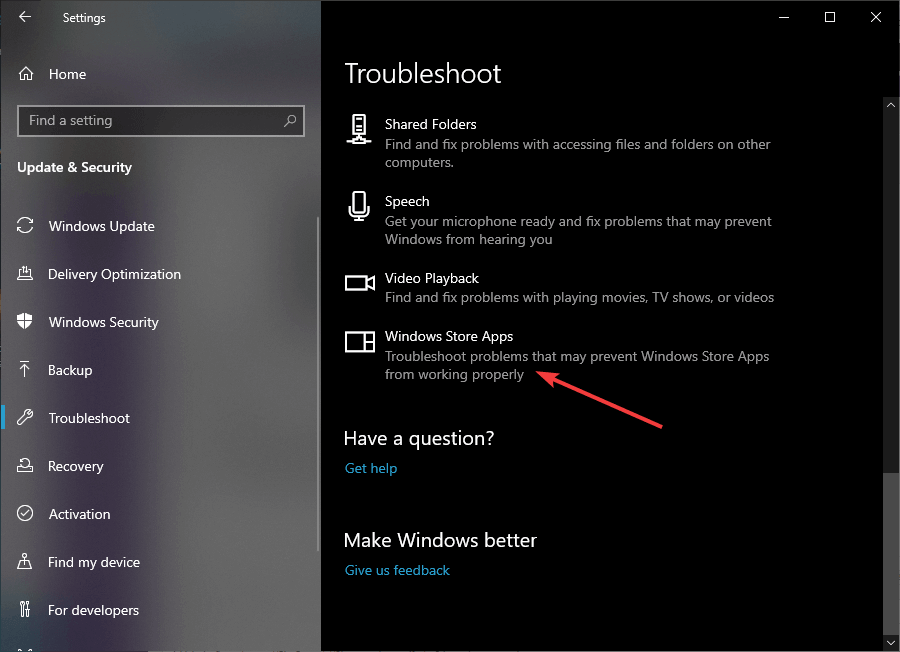
Task: Go to the Activation page
Action: coord(79,514)
